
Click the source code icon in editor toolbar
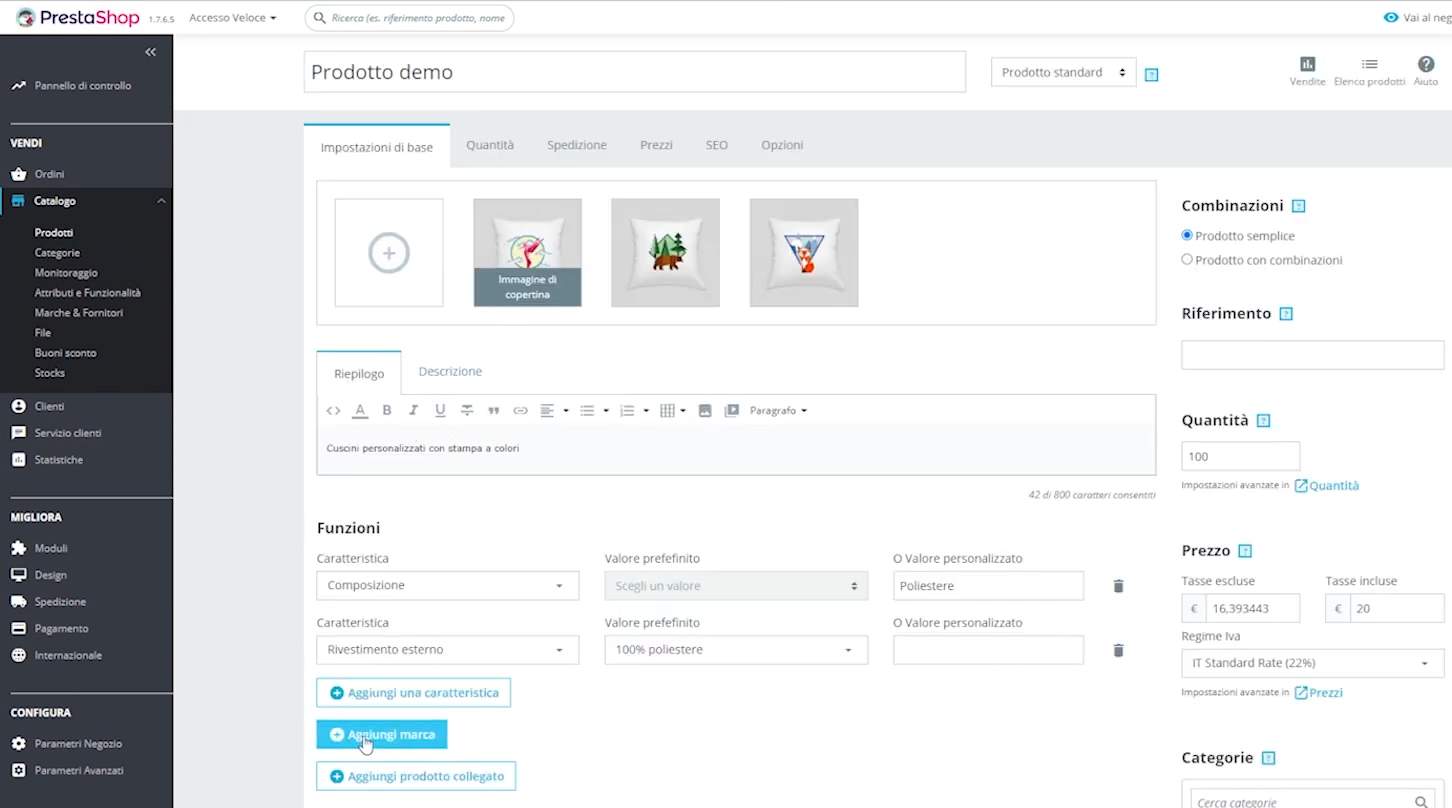[333, 410]
